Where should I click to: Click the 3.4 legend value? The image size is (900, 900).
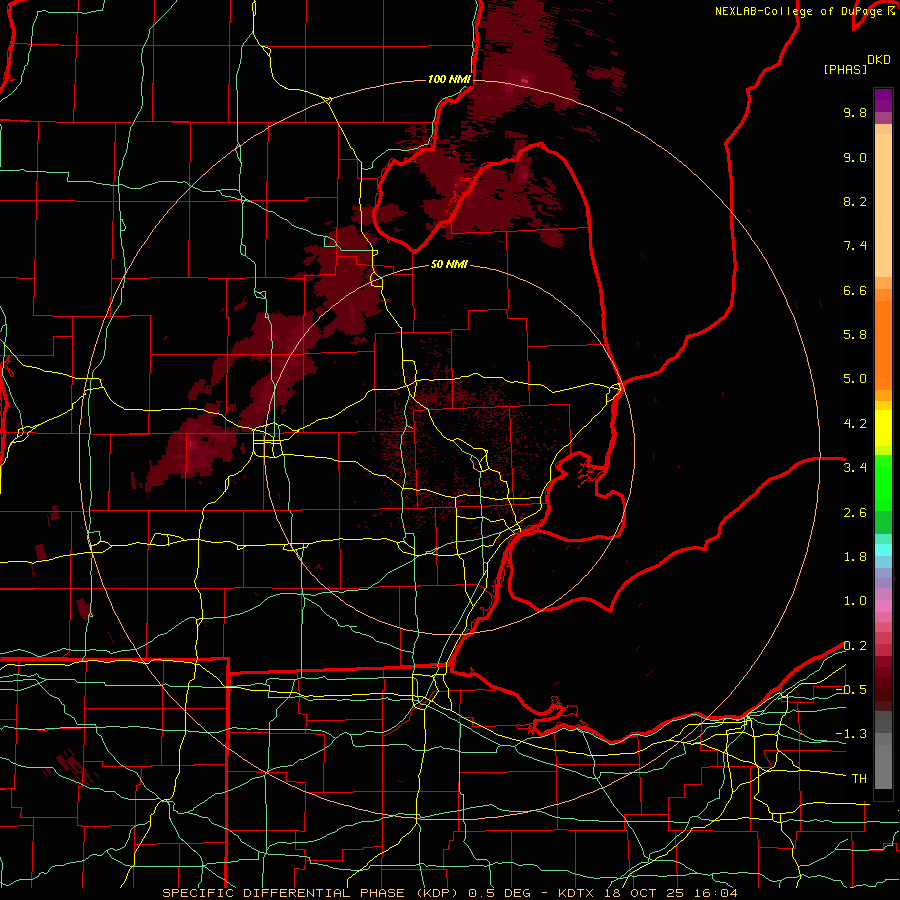[855, 468]
